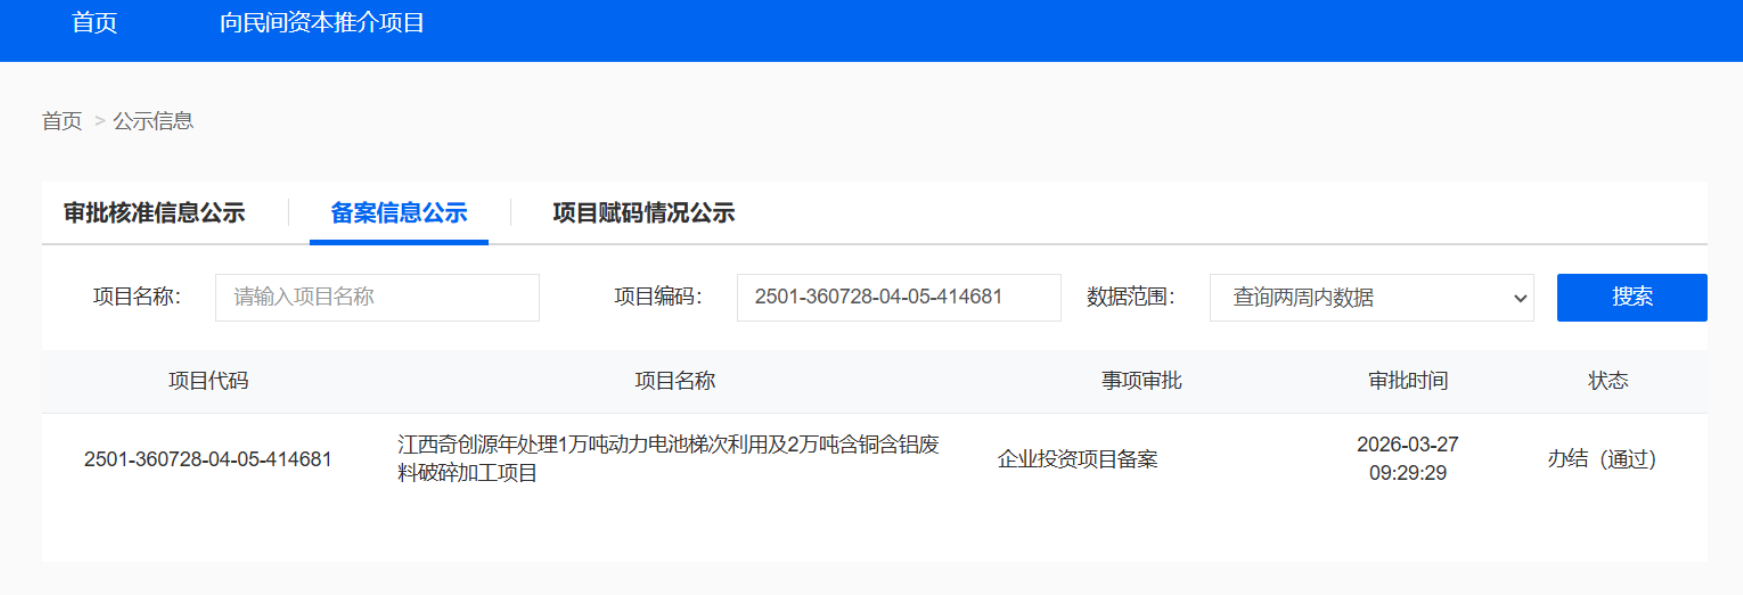The image size is (1743, 595).
Task: Click the 状态 column header
Action: (1607, 381)
